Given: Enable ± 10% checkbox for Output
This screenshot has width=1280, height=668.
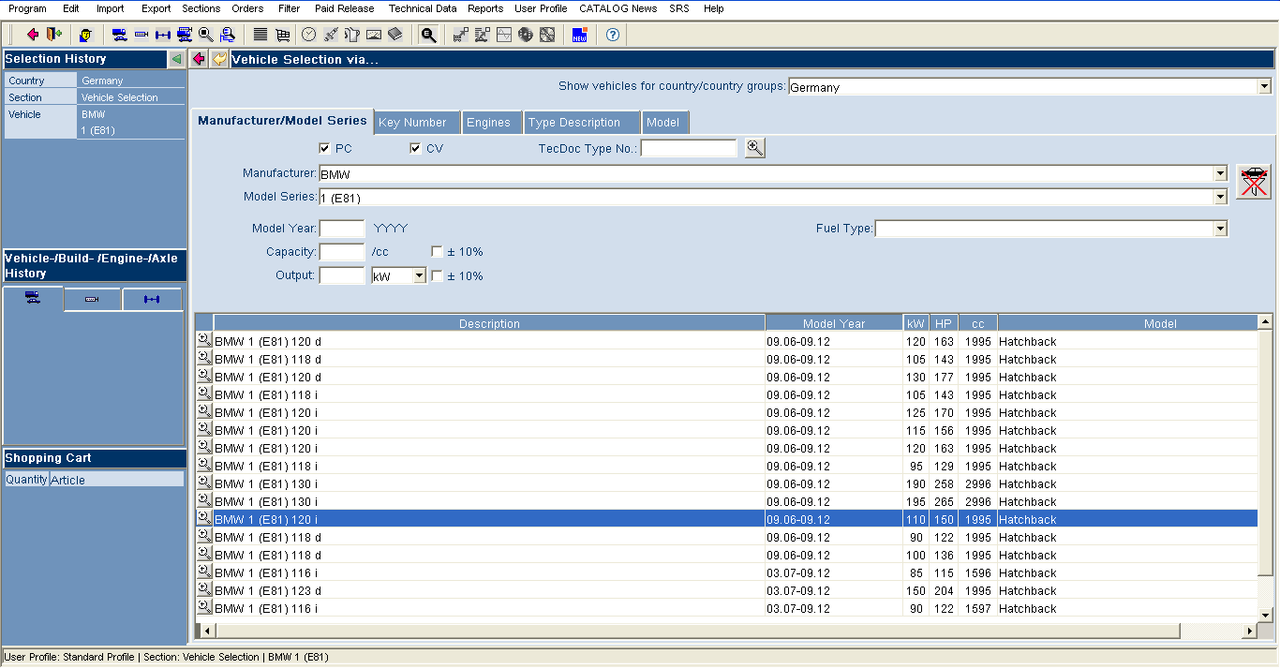Looking at the screenshot, I should tap(437, 276).
